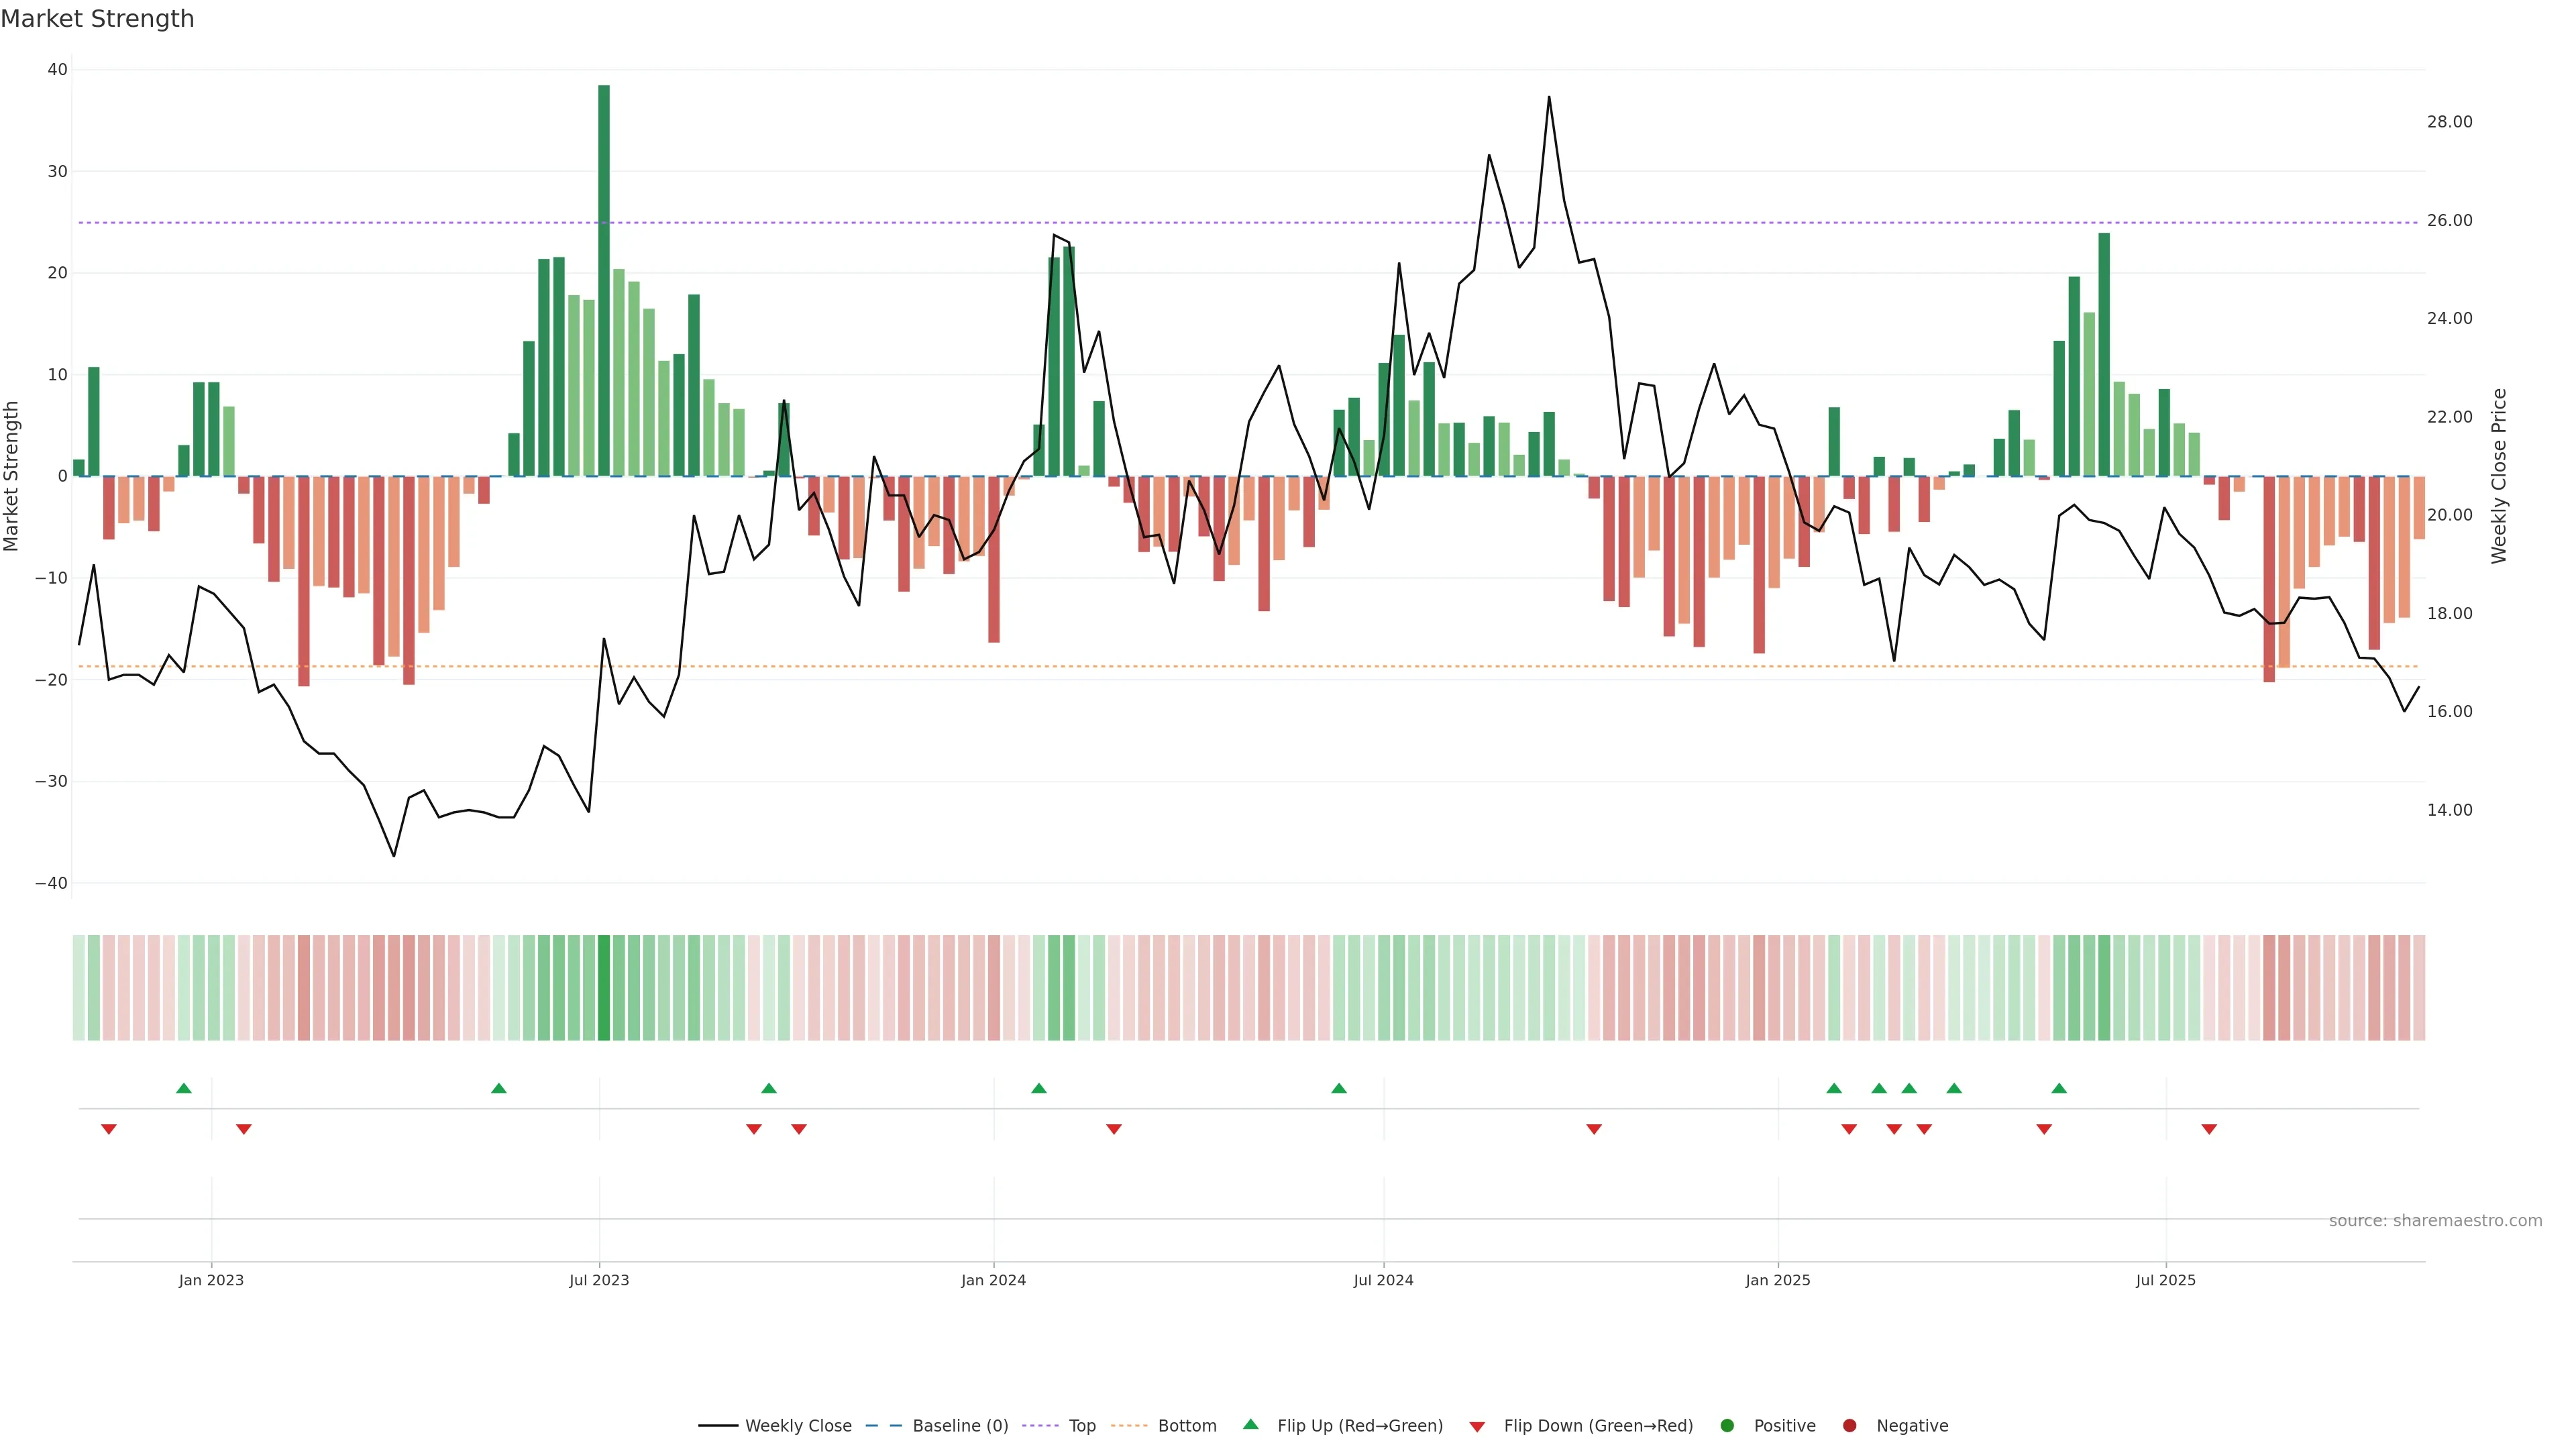Click the Weekly Close Price axis title
The width and height of the screenshot is (2576, 1449).
[2499, 476]
